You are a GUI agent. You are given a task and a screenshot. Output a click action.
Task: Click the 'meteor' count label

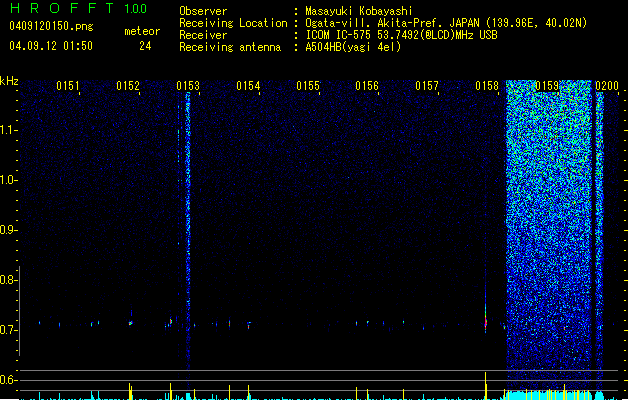pos(142,31)
